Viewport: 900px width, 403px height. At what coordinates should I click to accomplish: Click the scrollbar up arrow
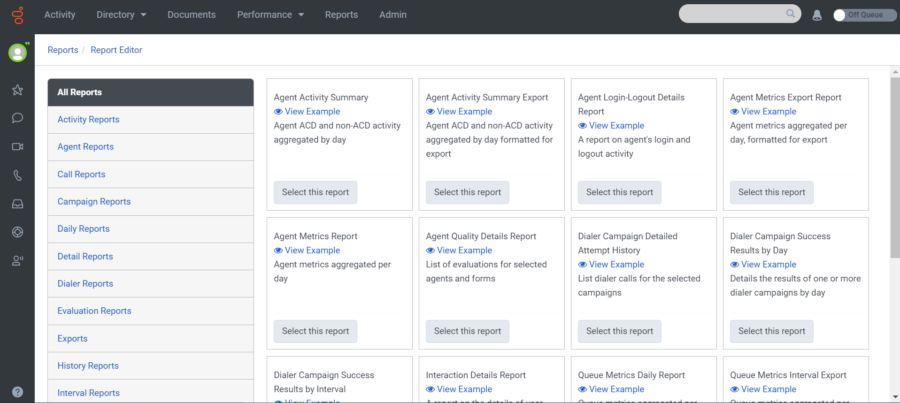895,71
